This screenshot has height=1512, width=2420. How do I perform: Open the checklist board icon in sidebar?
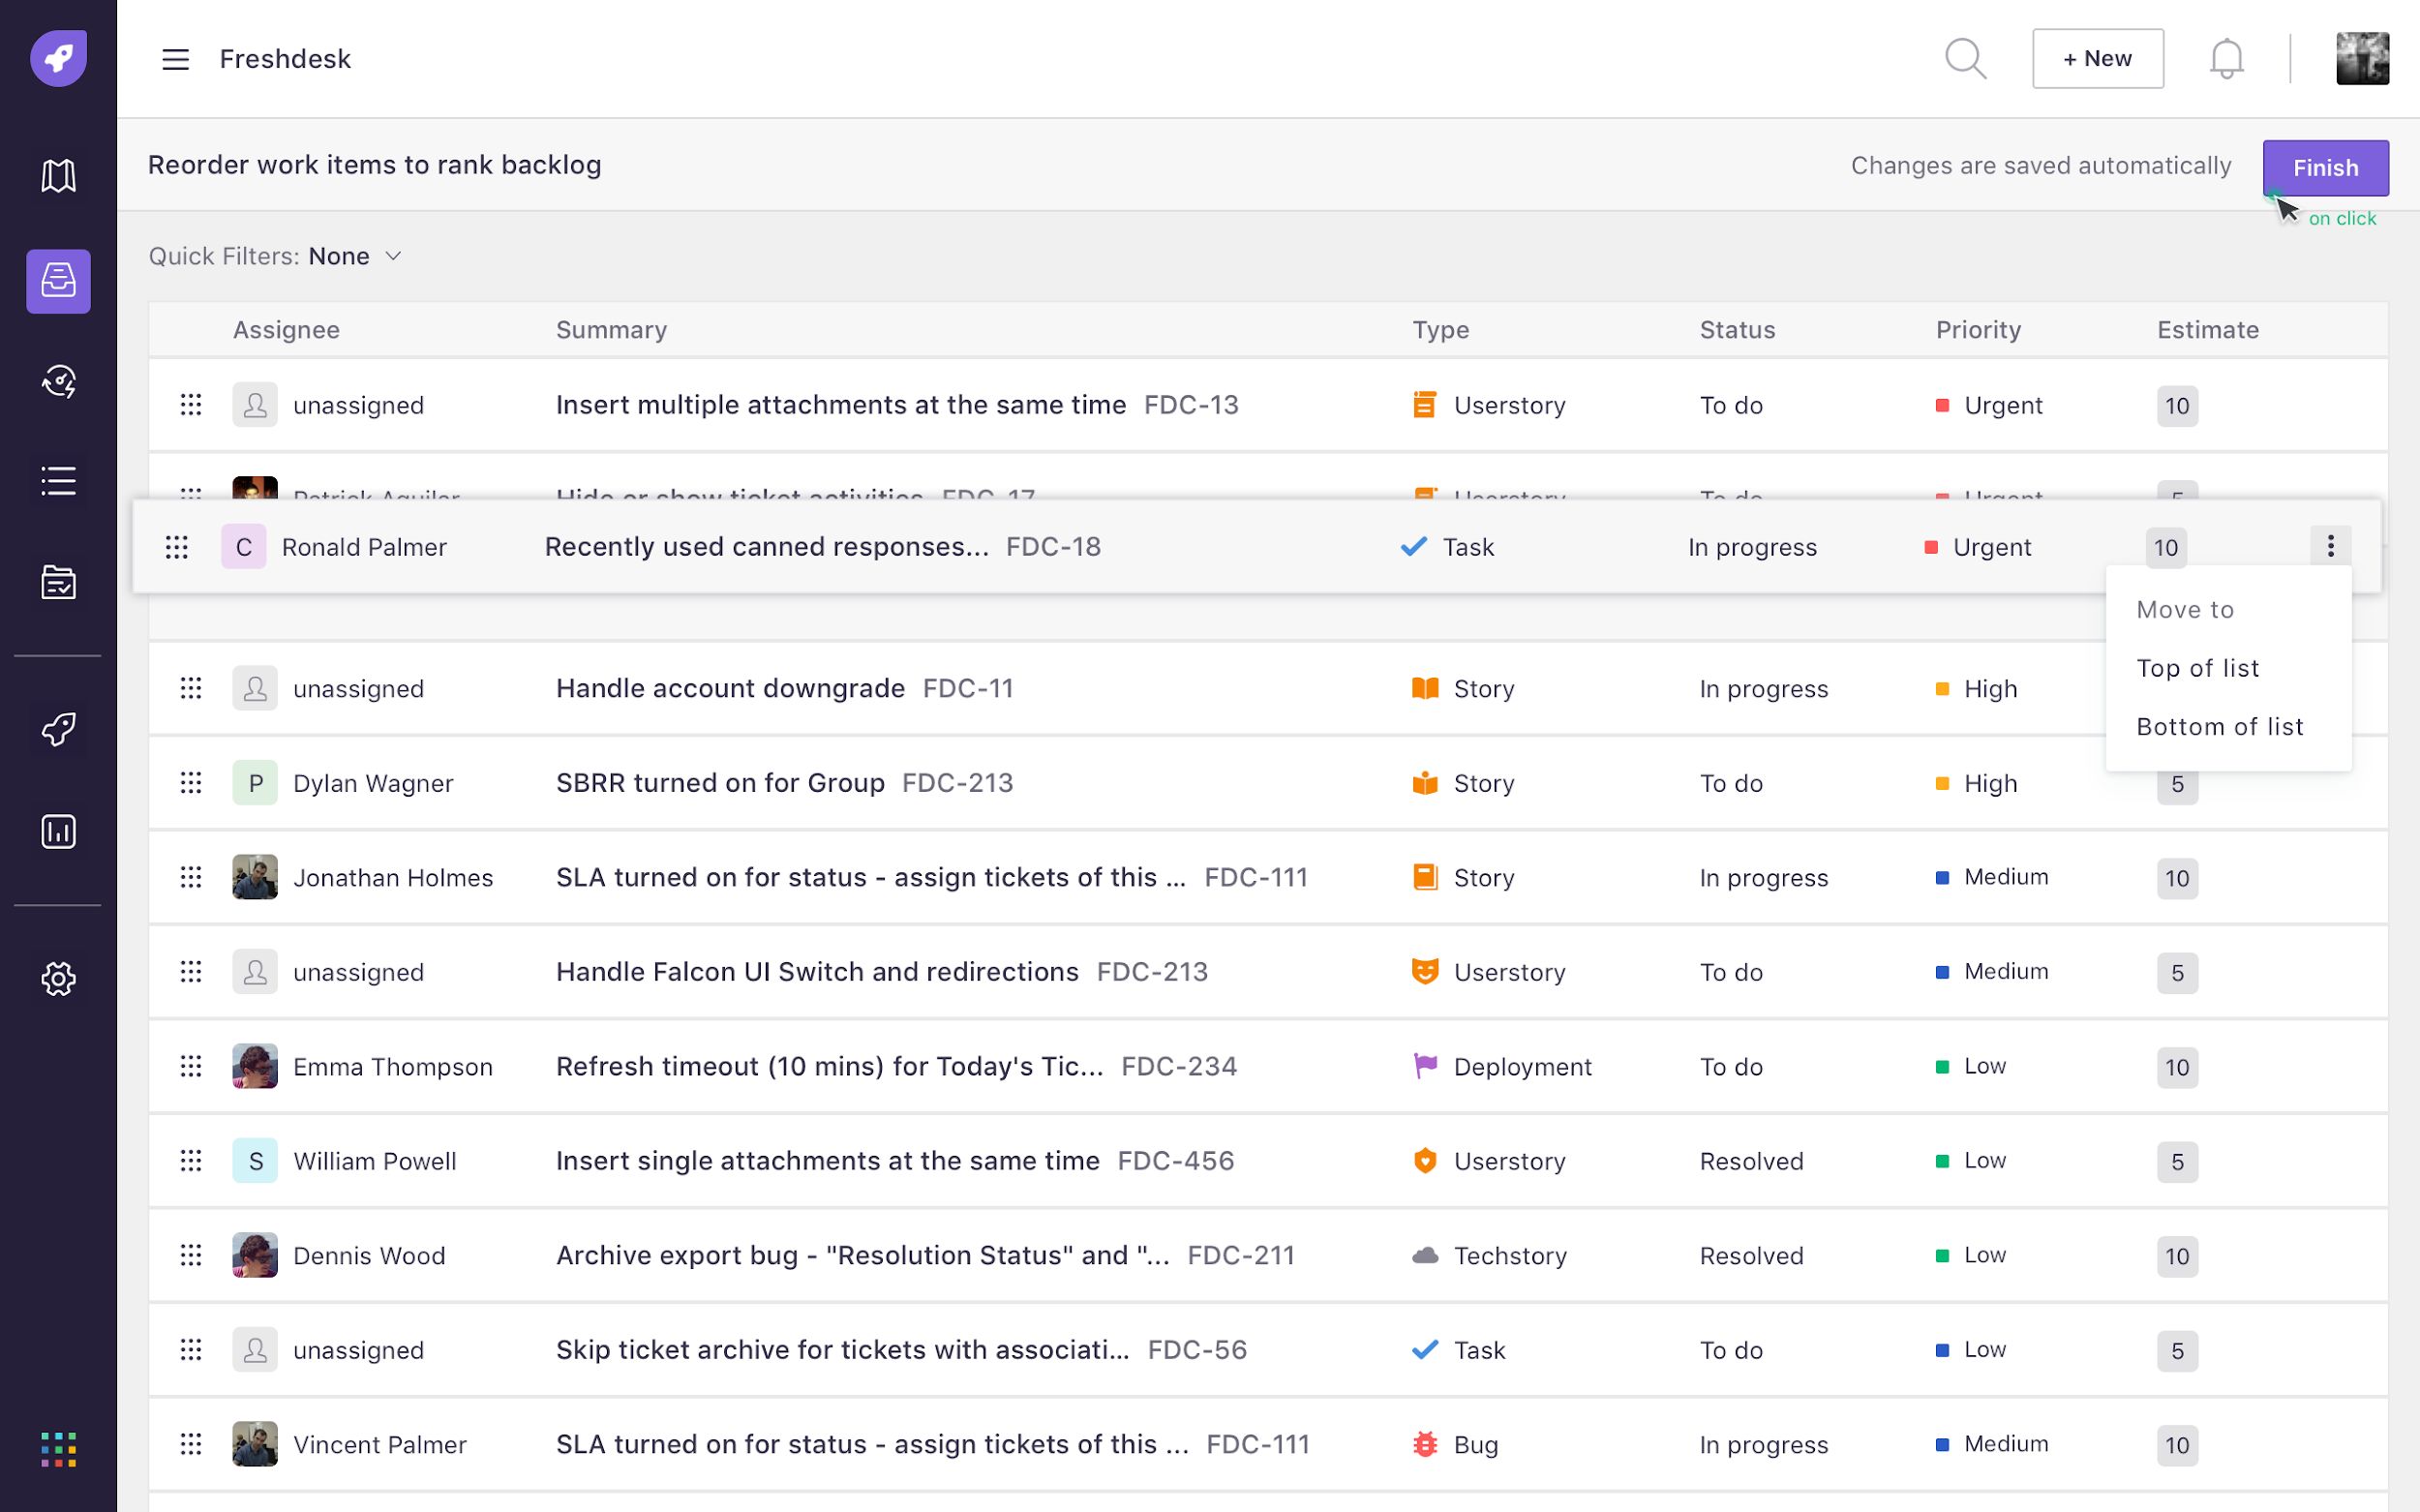tap(58, 582)
